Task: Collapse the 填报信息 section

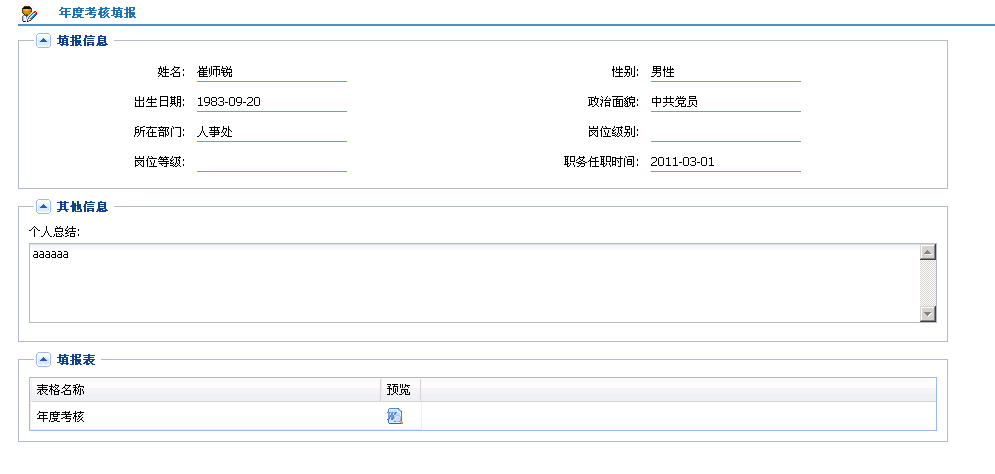Action: (43, 41)
